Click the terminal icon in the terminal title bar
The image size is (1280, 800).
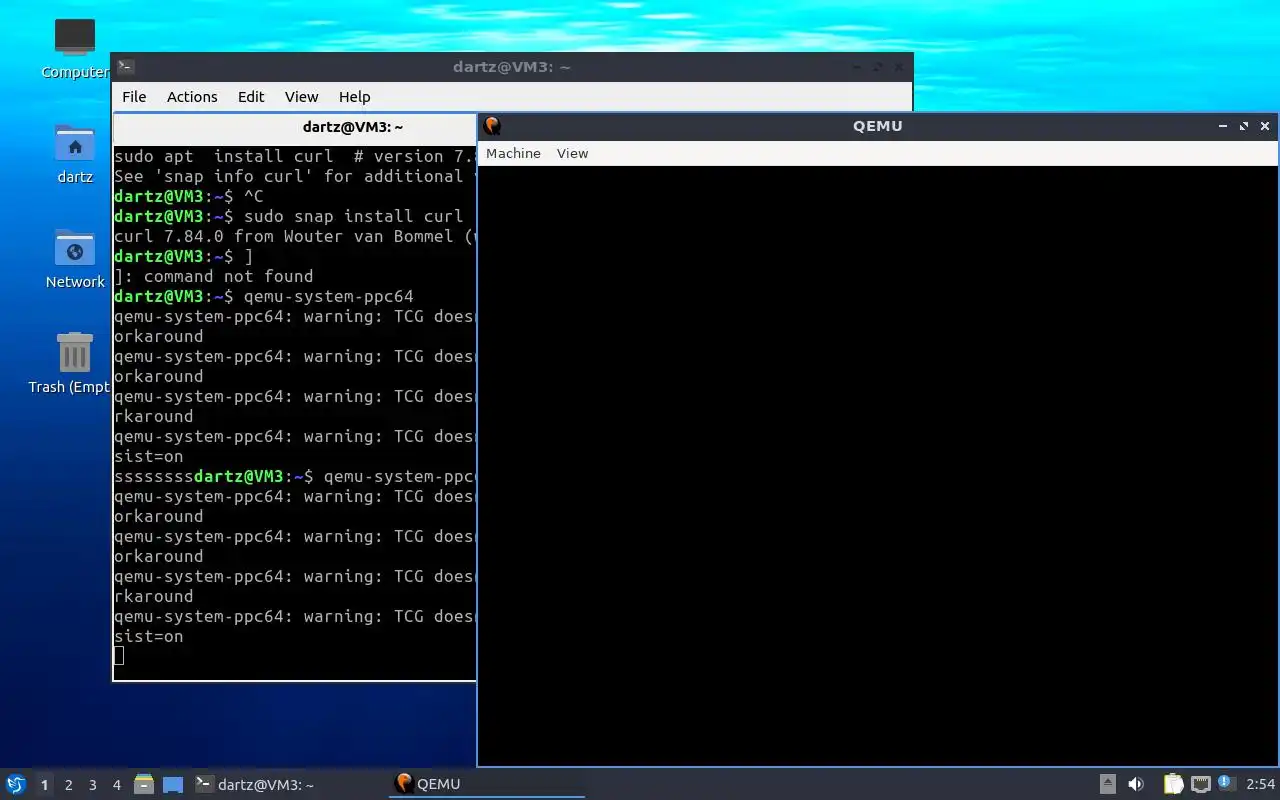click(x=125, y=67)
